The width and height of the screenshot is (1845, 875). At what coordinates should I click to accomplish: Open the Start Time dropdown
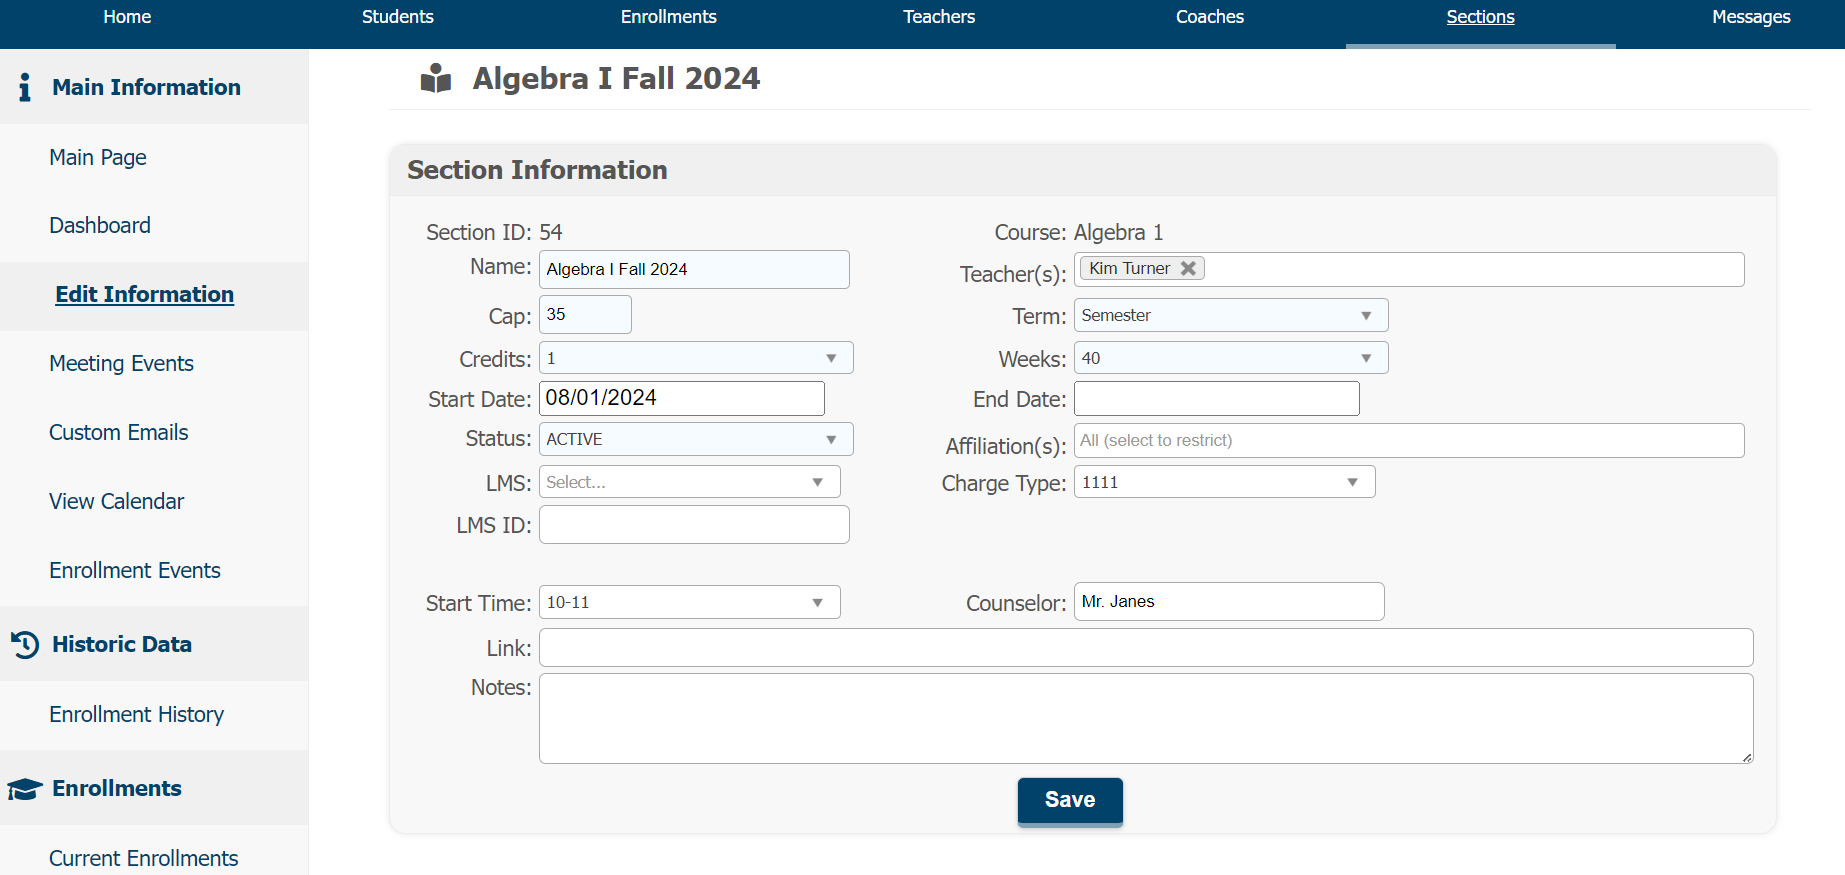[x=689, y=602]
